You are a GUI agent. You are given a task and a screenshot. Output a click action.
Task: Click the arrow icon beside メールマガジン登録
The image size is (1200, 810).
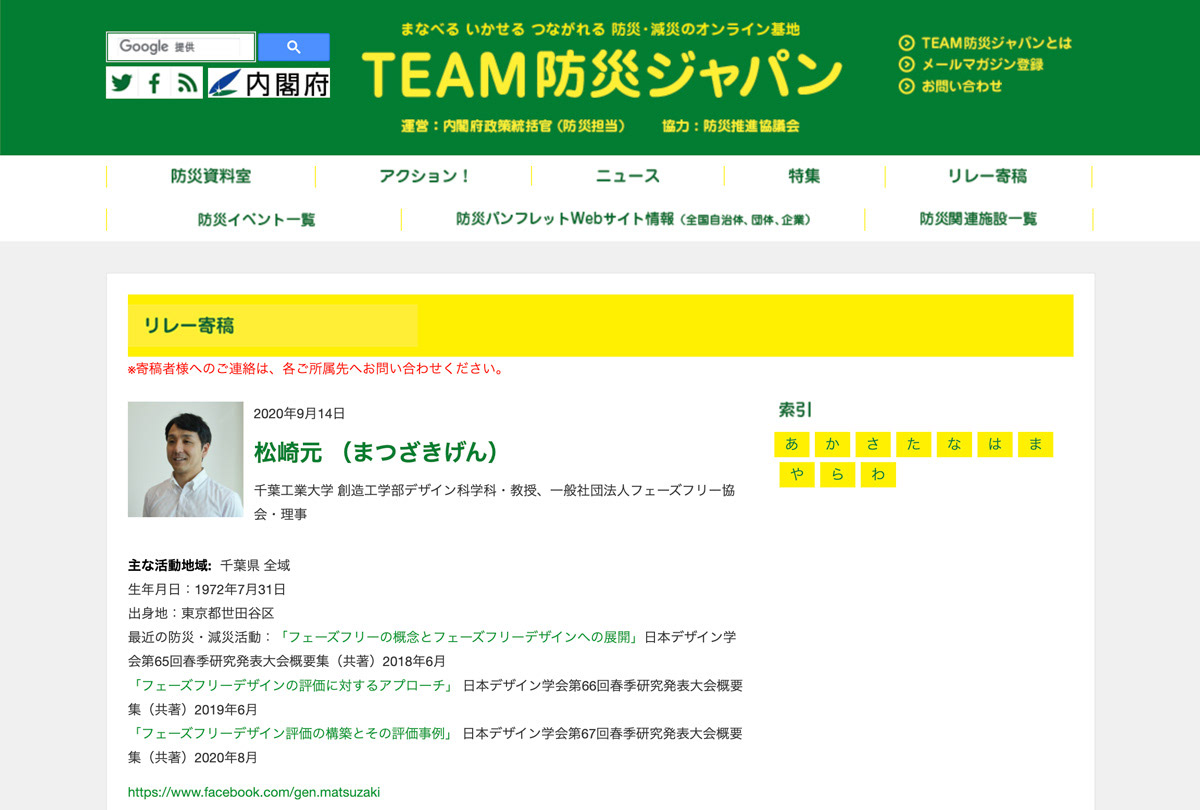point(907,64)
